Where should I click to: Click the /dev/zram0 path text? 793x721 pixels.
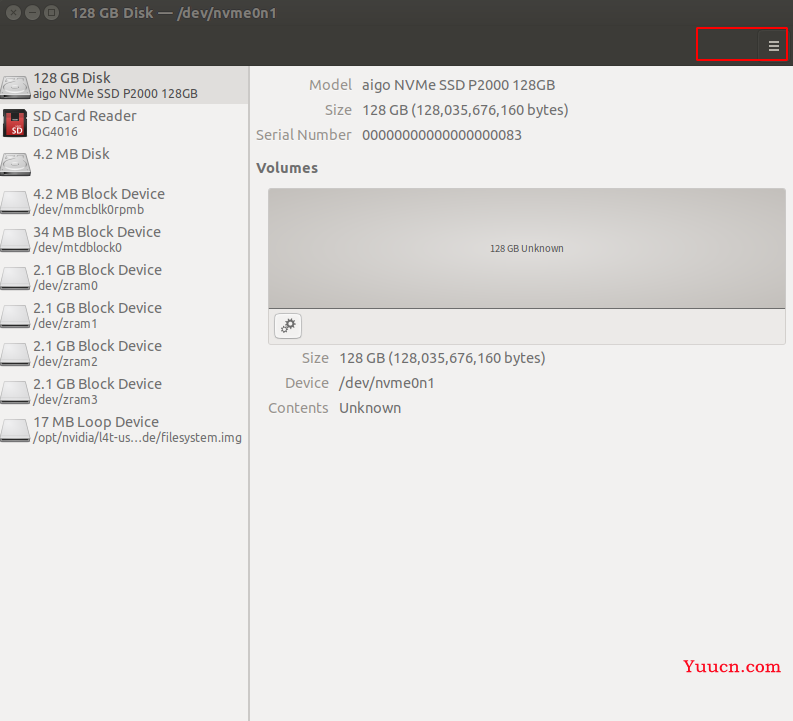(x=65, y=286)
